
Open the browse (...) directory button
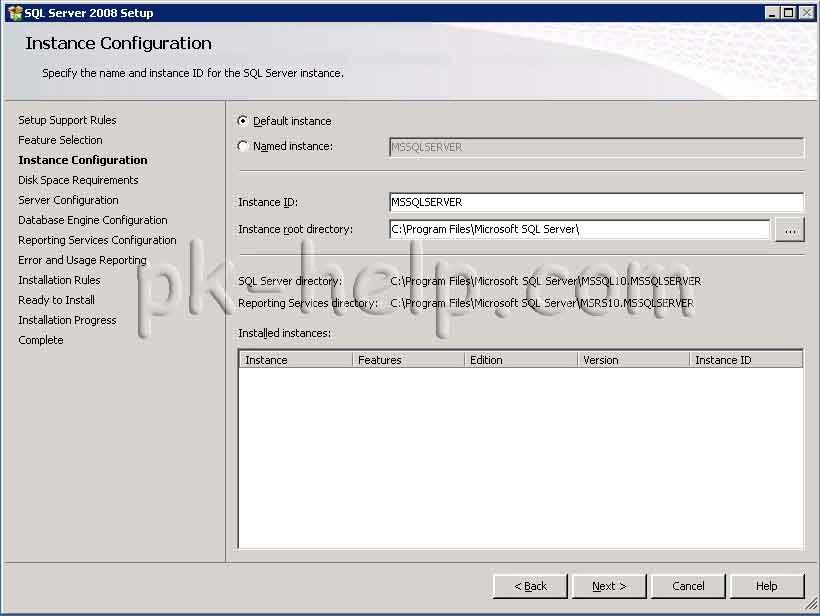790,230
